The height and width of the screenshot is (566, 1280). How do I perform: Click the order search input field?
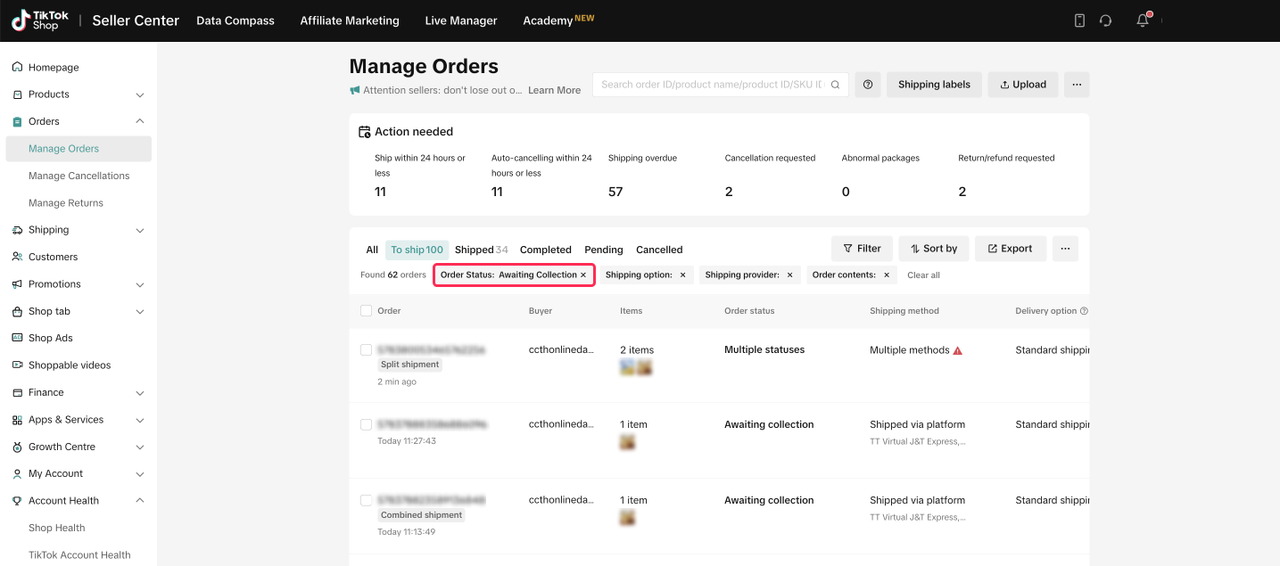[x=710, y=85]
